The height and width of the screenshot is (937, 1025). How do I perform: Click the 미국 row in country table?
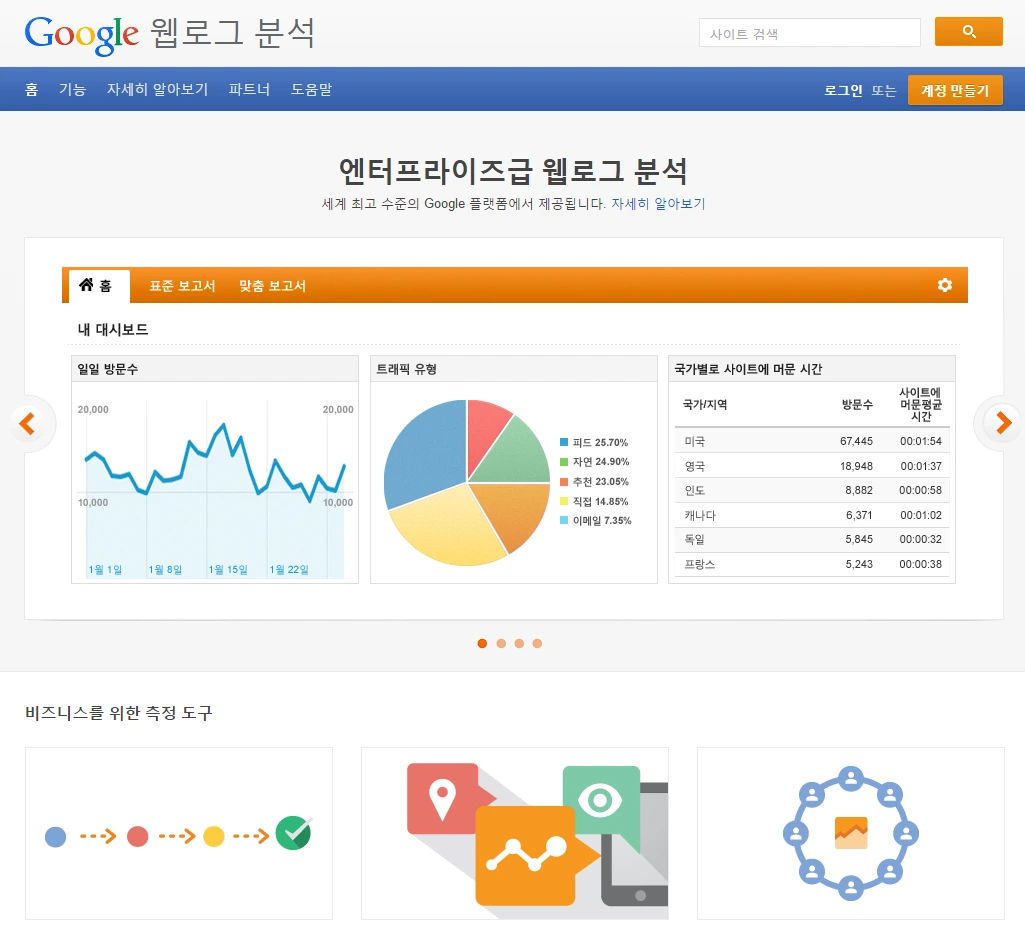coord(812,441)
